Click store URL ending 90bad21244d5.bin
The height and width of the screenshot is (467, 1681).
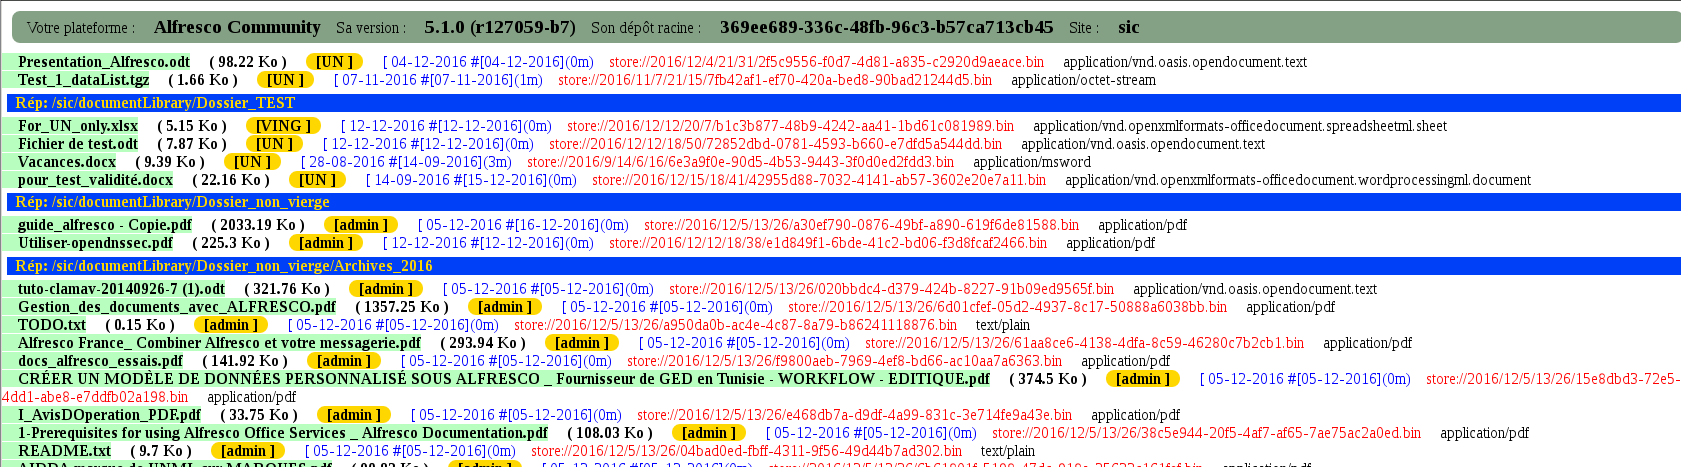click(x=775, y=80)
